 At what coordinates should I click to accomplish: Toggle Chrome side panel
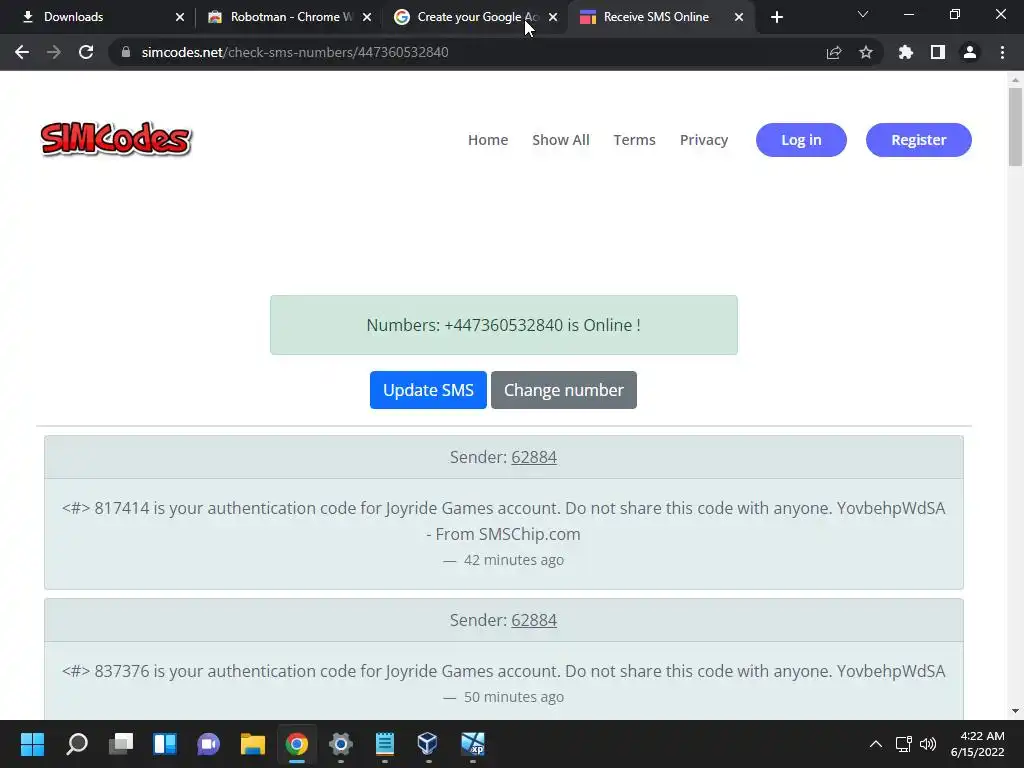(x=938, y=52)
